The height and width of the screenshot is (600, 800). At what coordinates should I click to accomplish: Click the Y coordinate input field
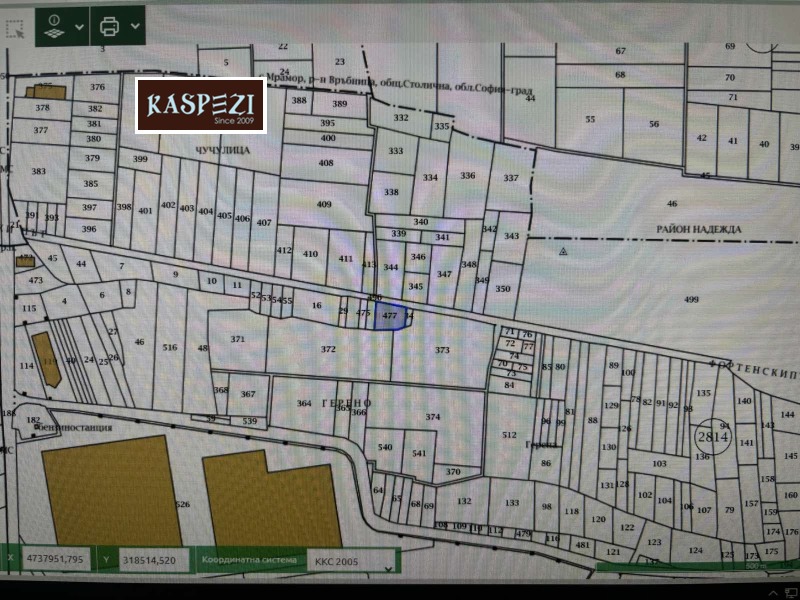[x=154, y=560]
